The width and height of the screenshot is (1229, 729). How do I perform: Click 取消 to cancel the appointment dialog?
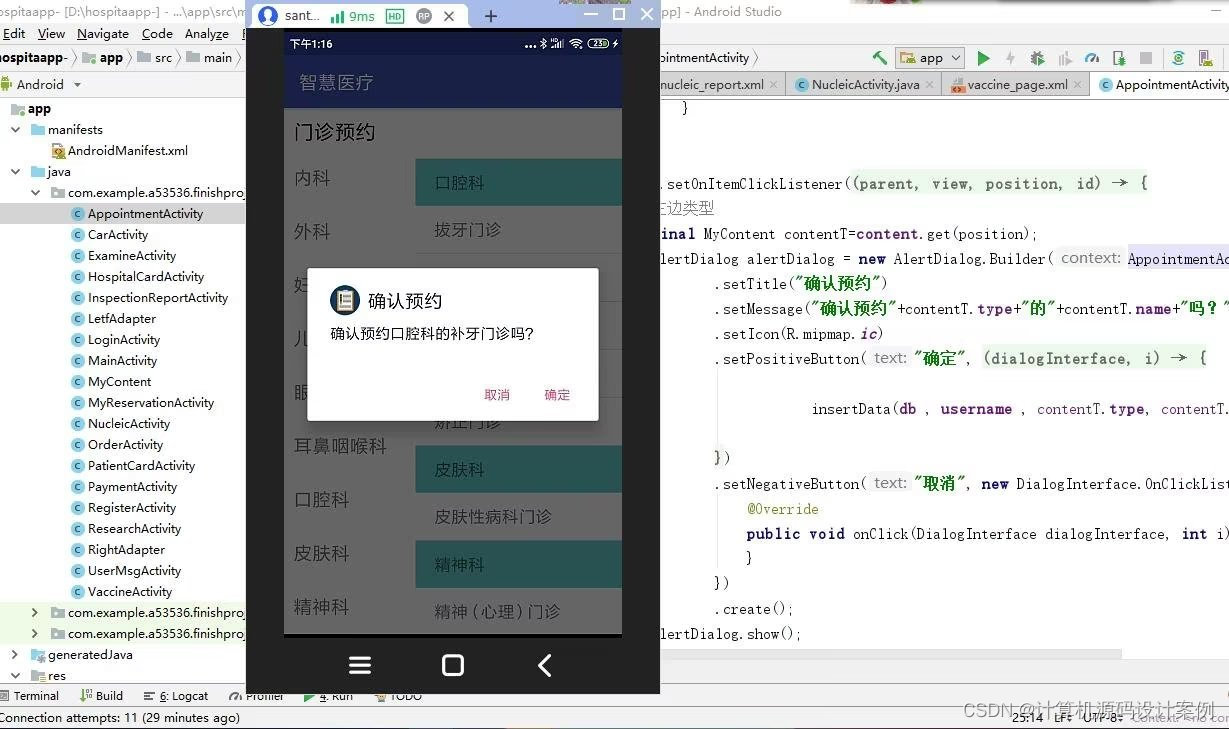pos(497,395)
